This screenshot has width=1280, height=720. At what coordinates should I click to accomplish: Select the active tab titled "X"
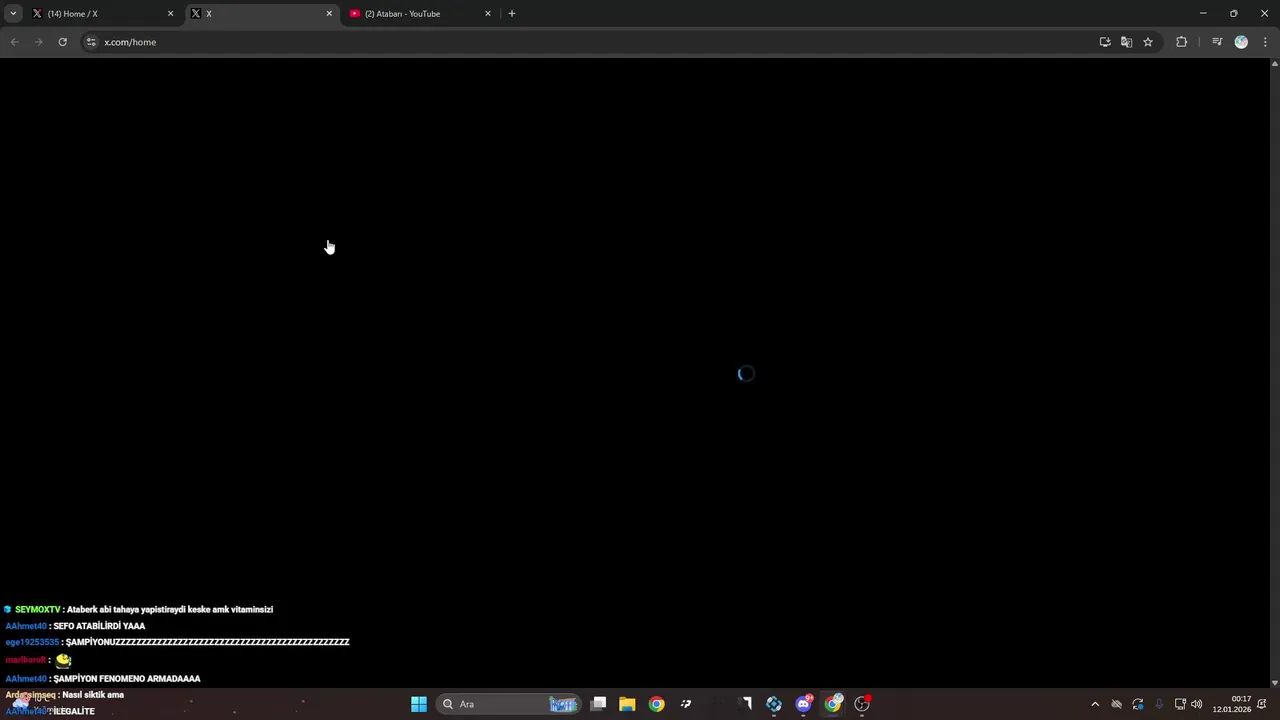pos(260,14)
